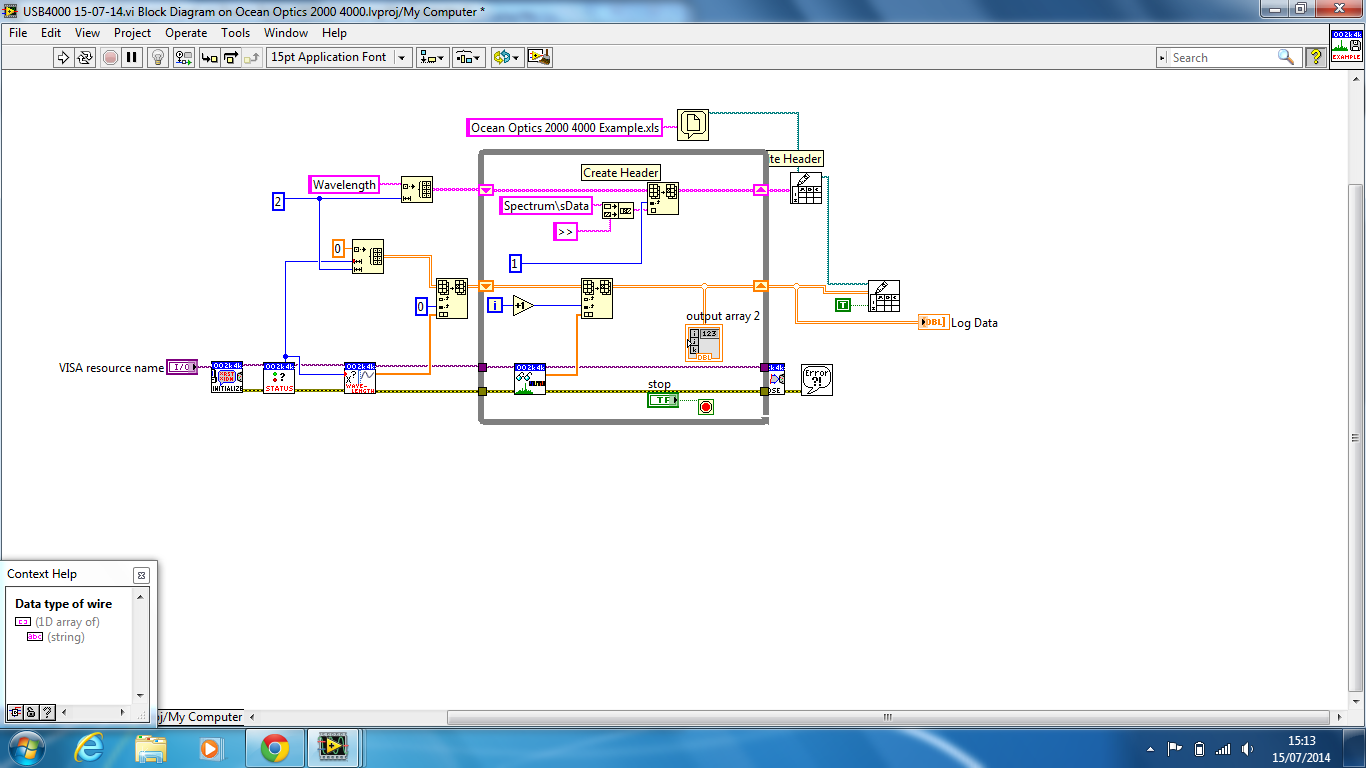Select the Wavelength string constant
The image size is (1366, 768).
coord(344,184)
